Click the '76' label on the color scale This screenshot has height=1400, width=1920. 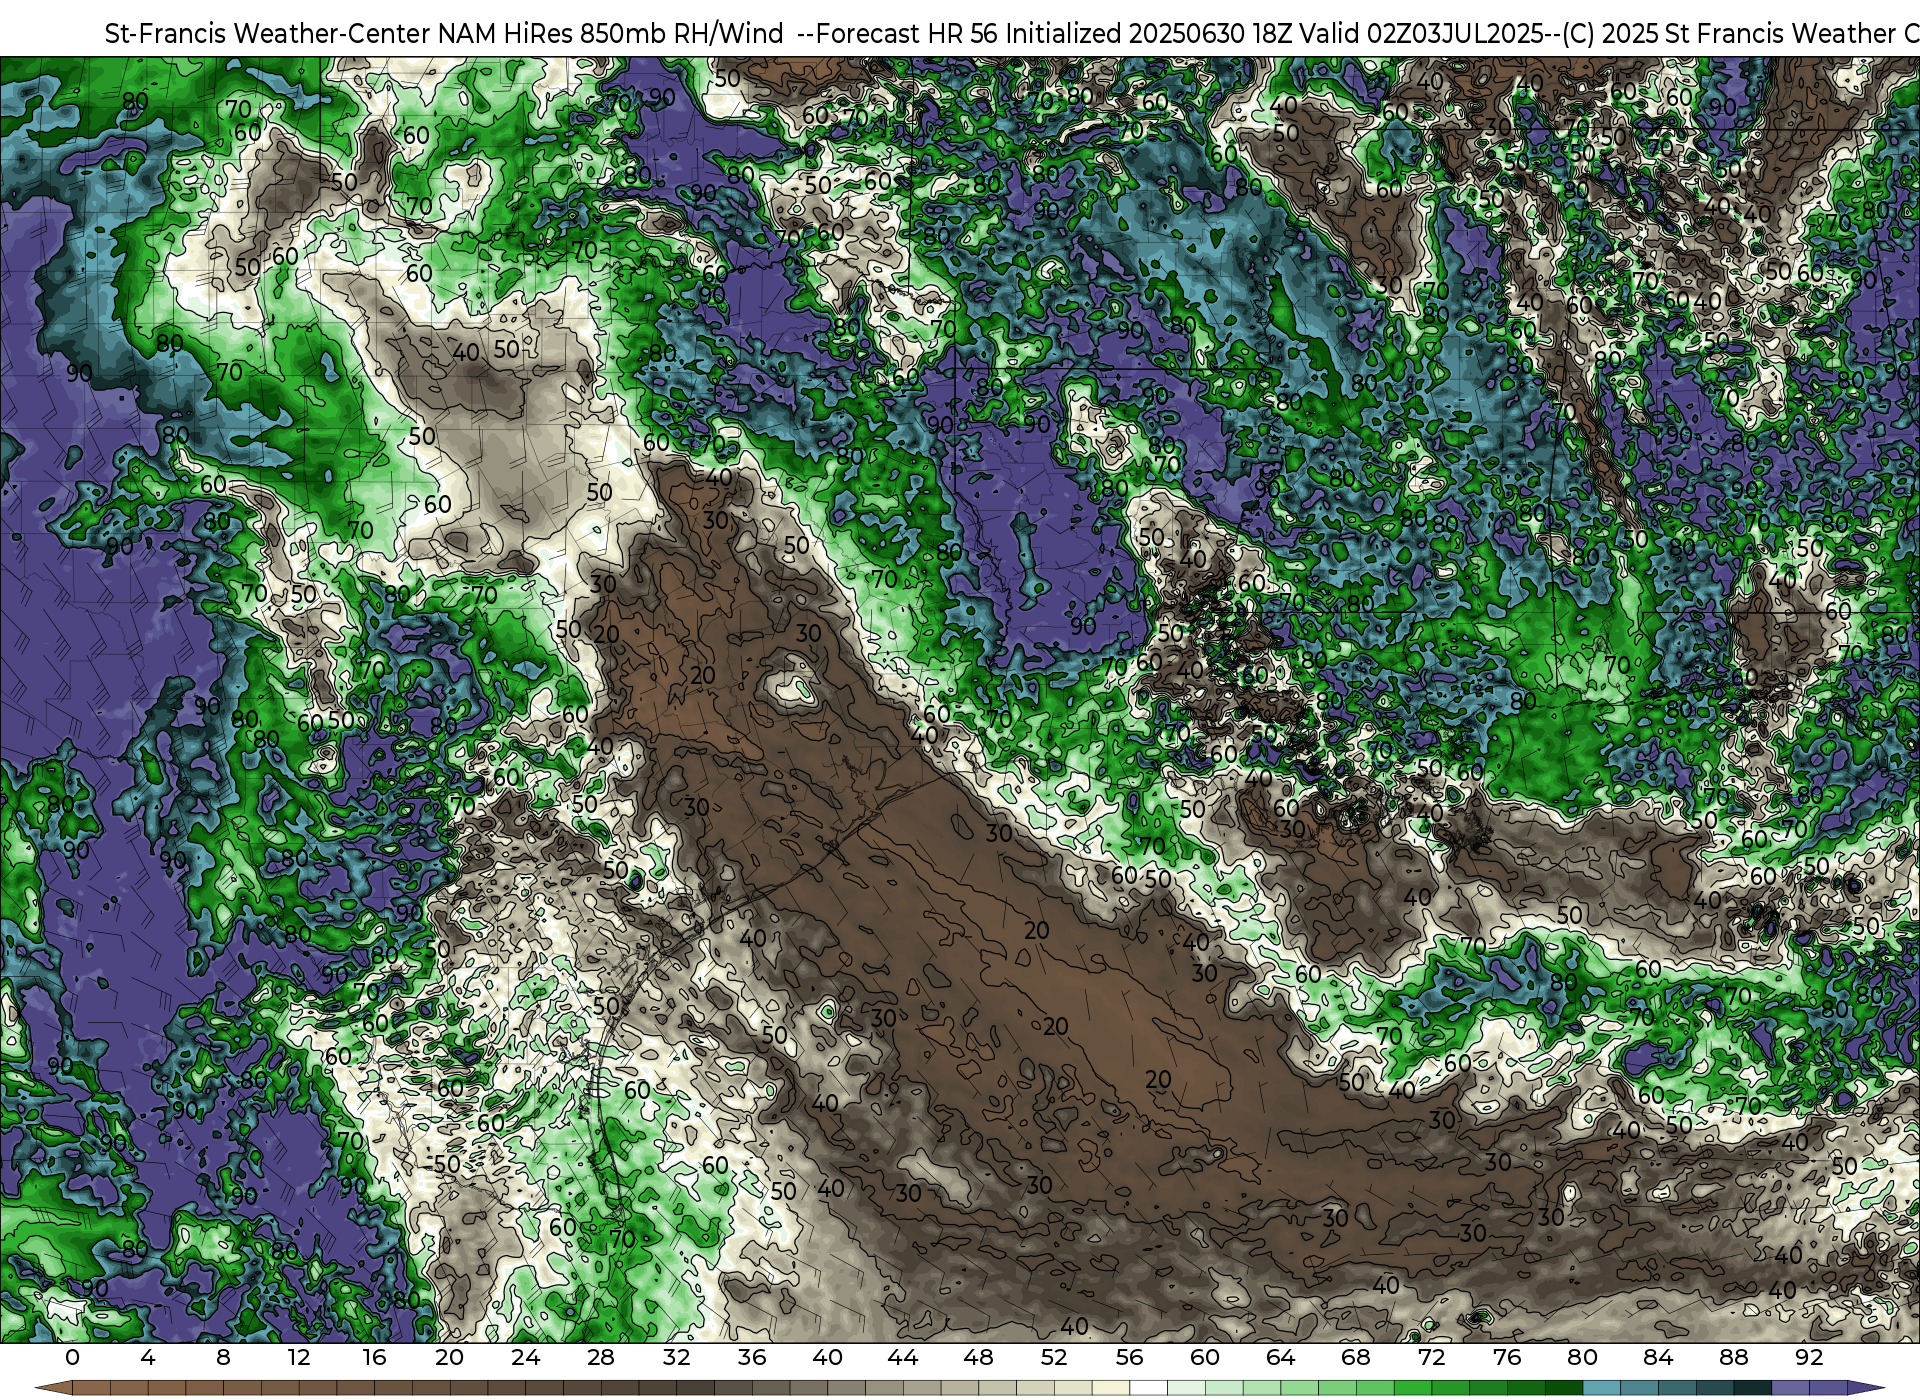[1507, 1358]
